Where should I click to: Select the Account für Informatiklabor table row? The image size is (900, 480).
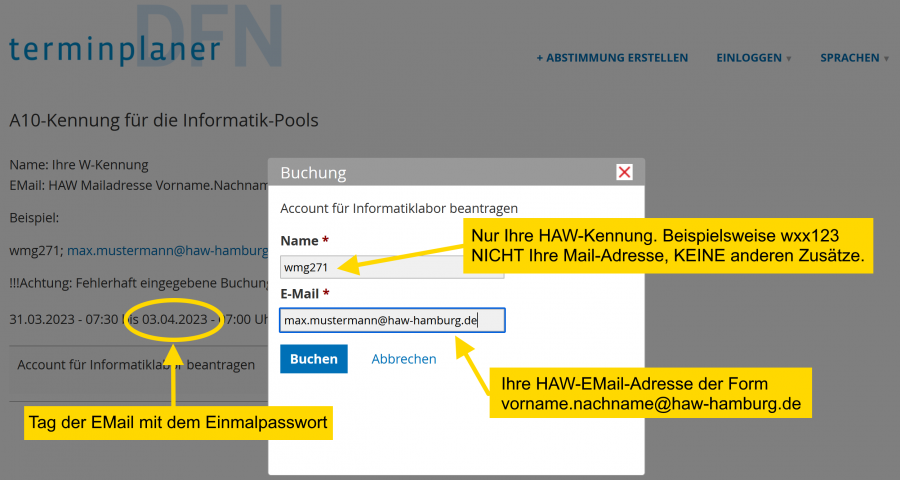136,365
